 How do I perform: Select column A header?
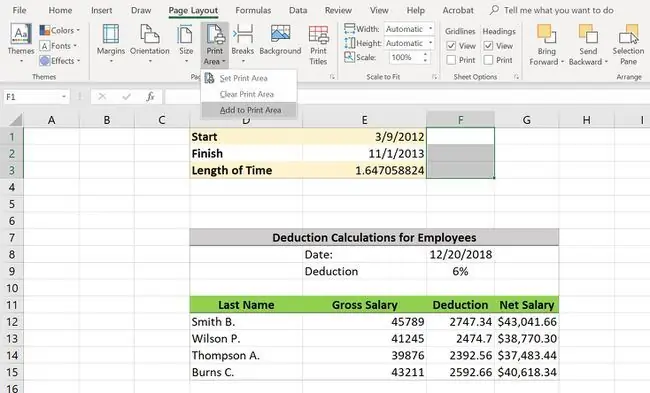(51, 120)
